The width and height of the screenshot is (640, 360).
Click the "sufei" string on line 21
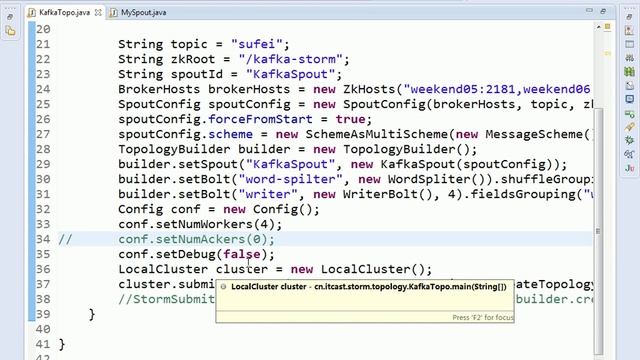tap(256, 44)
